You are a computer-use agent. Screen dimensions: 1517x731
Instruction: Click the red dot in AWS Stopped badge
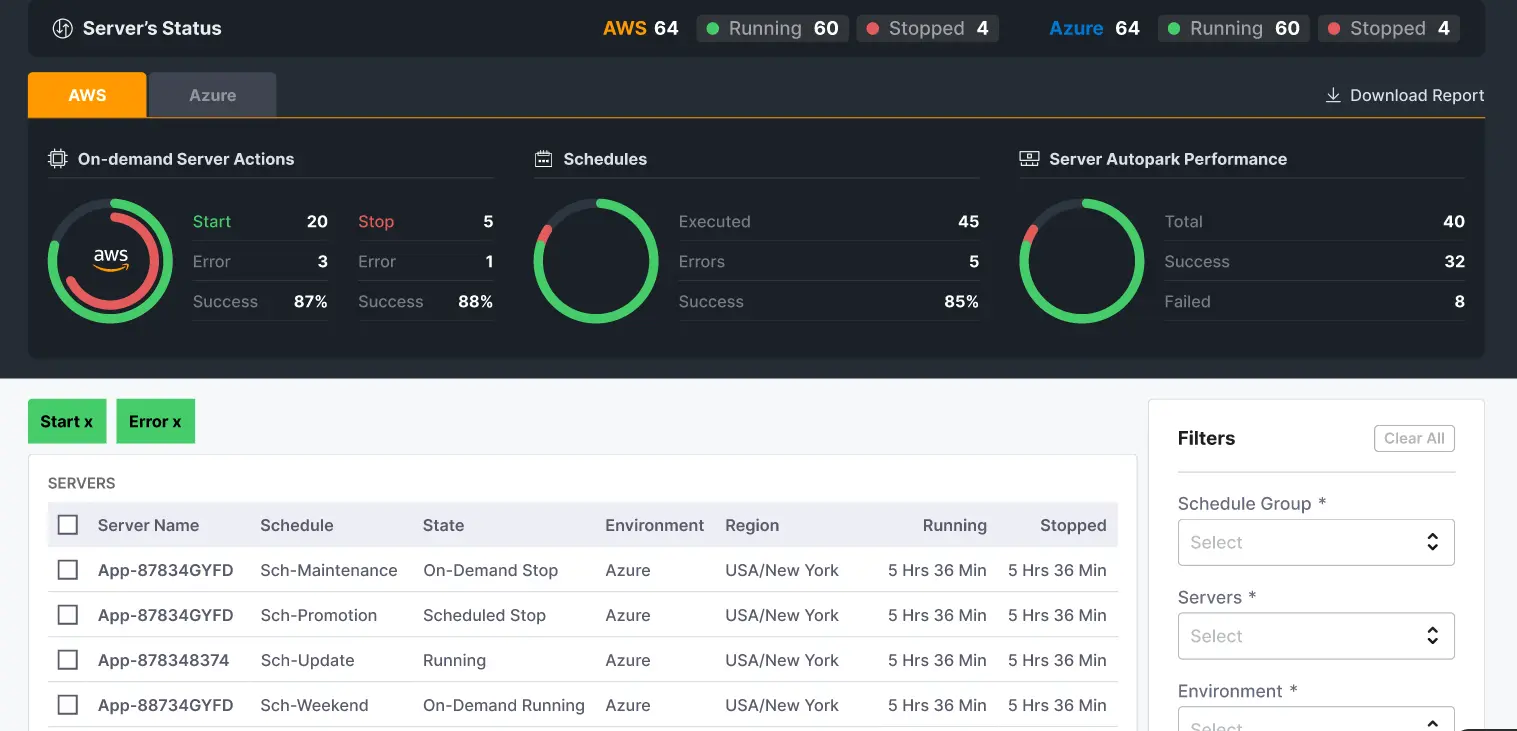point(873,29)
